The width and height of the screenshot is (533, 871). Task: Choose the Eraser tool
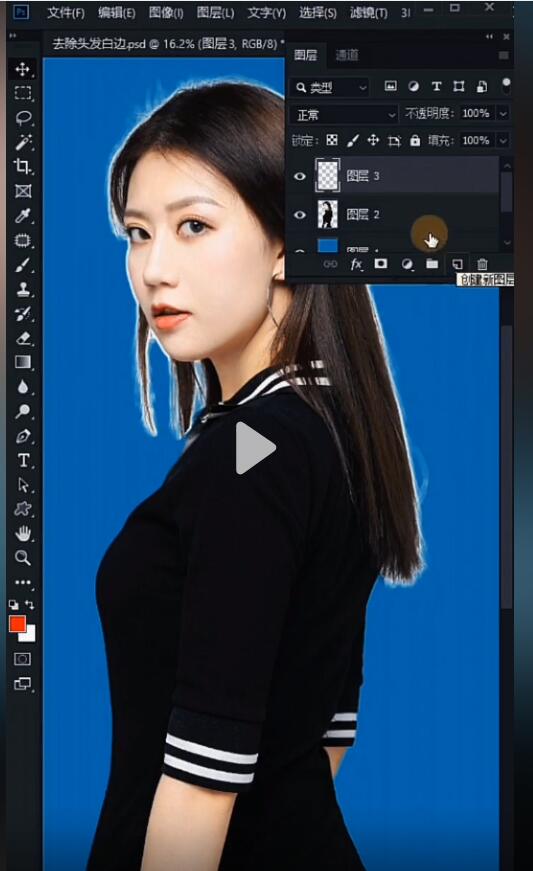(x=23, y=338)
